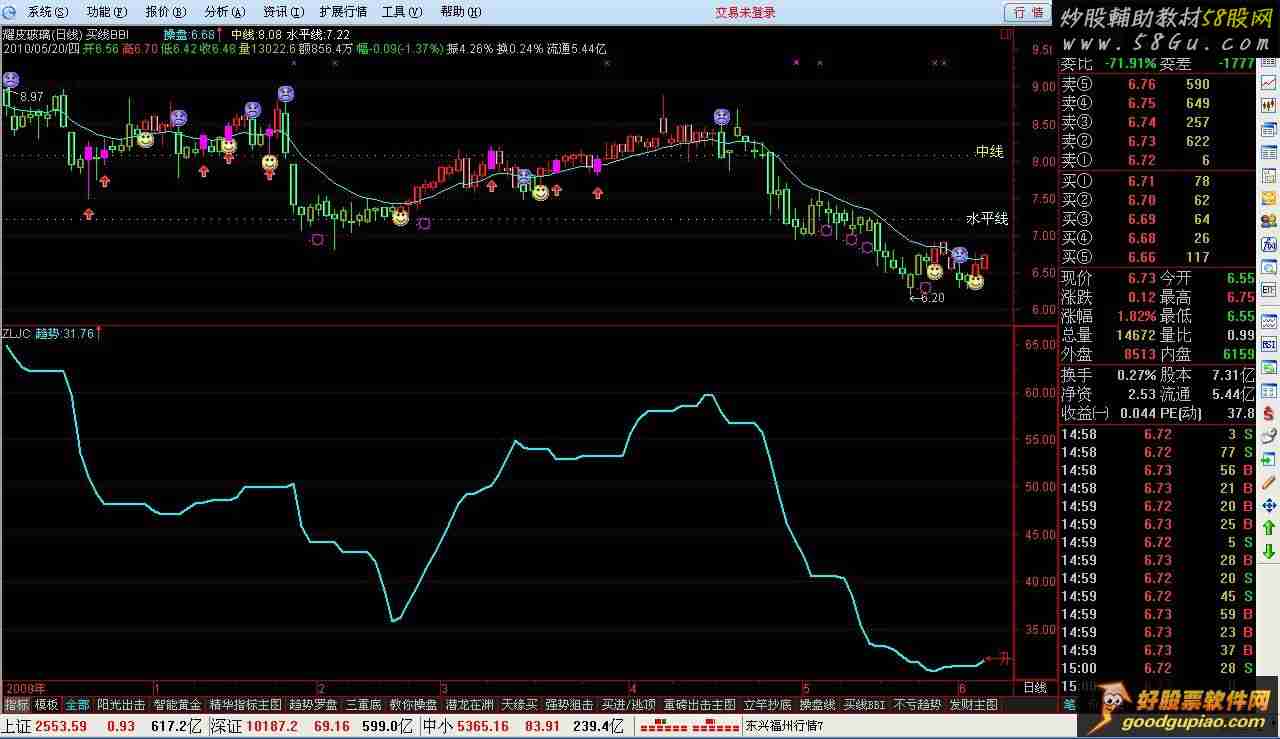The height and width of the screenshot is (739, 1280).
Task: Open the 资讯 menu
Action: pyautogui.click(x=284, y=12)
